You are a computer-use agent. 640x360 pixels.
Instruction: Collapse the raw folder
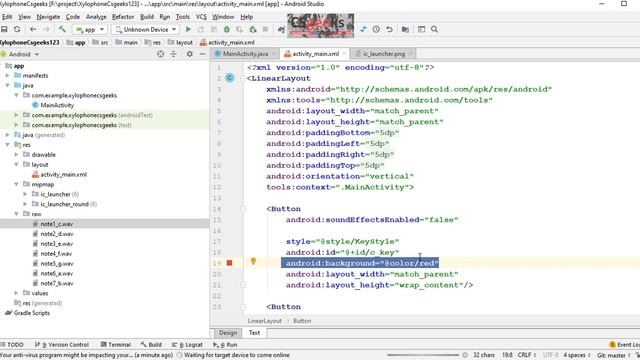16,214
